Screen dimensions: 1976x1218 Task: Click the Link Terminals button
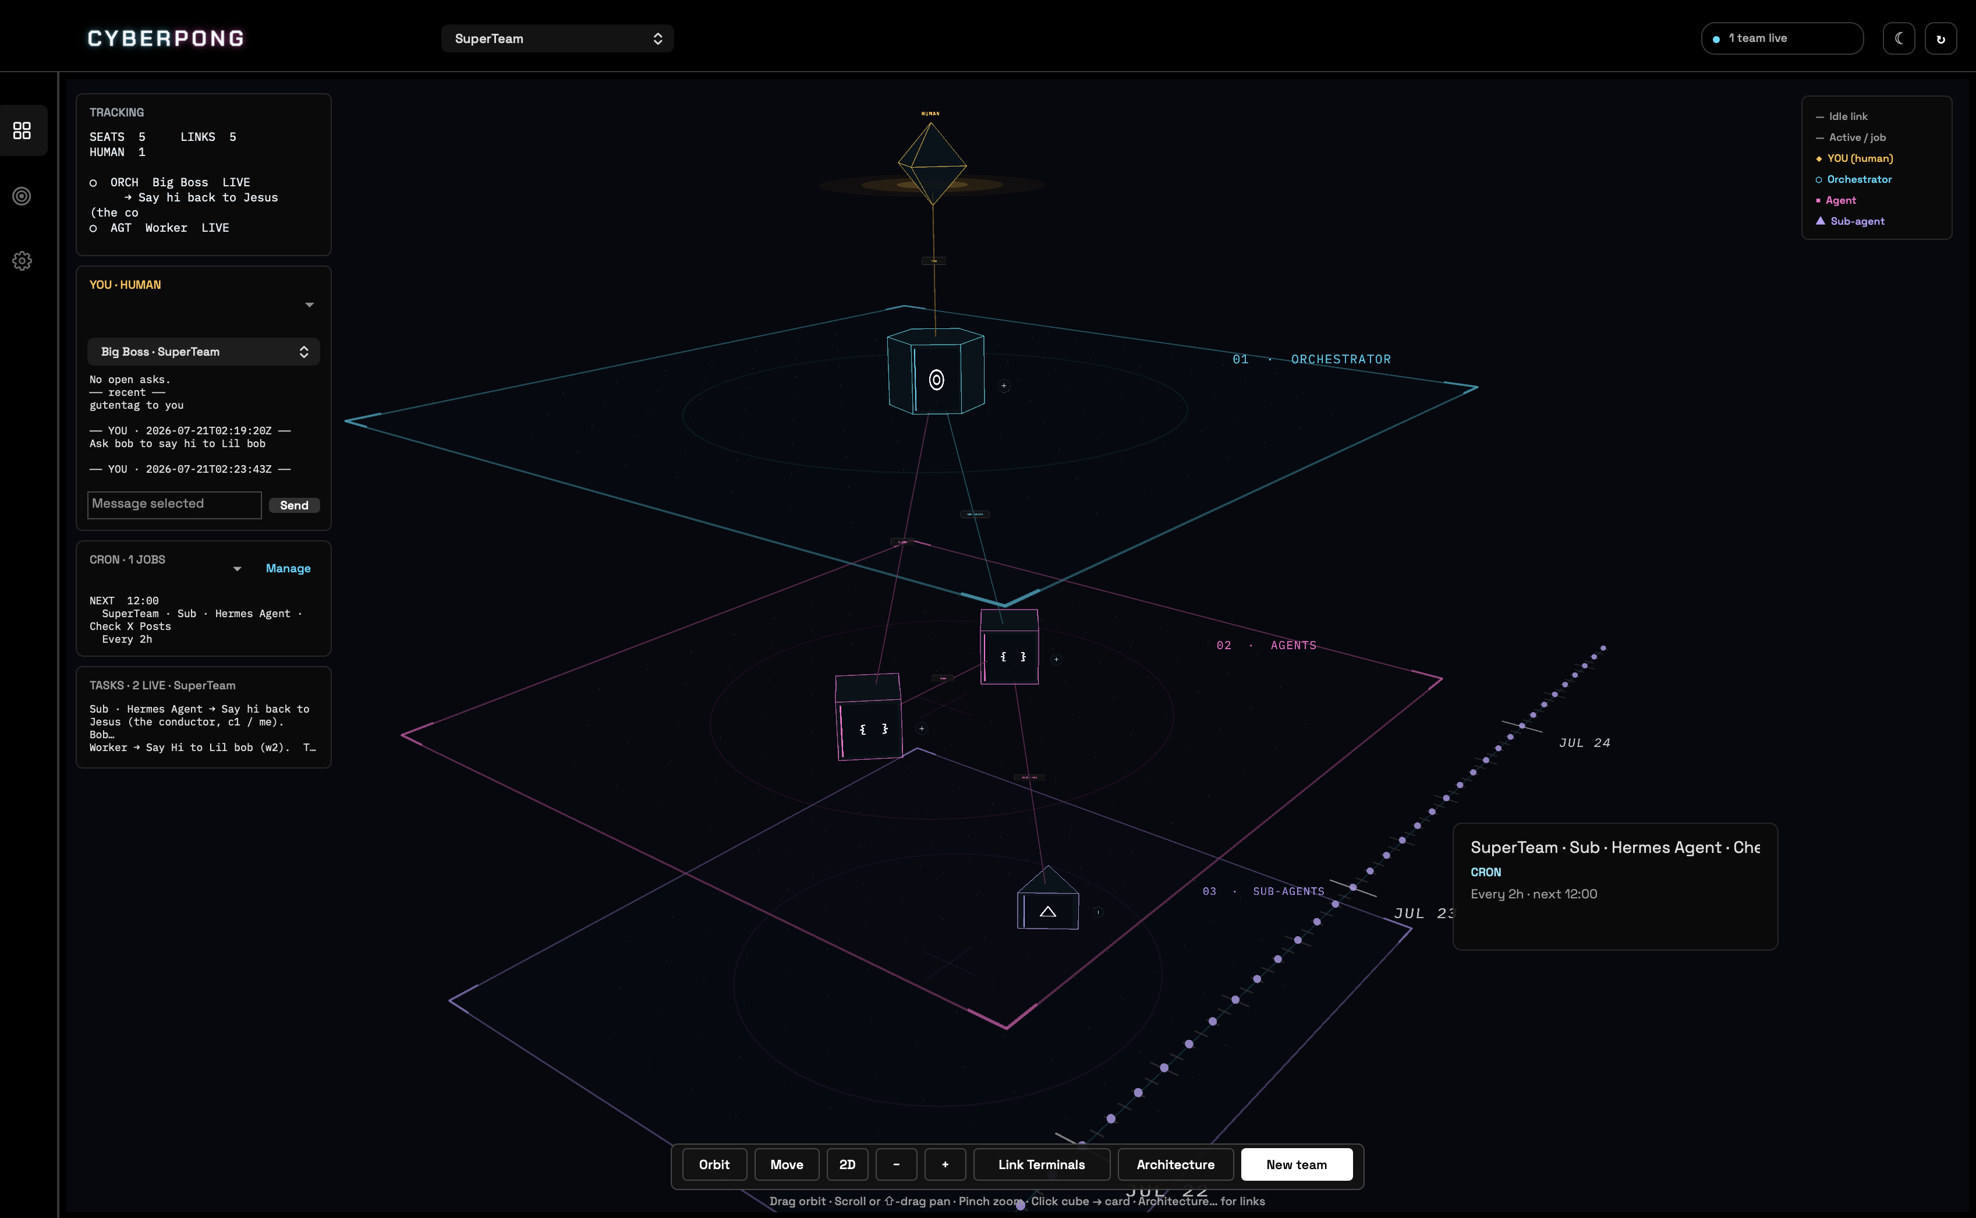coord(1041,1165)
